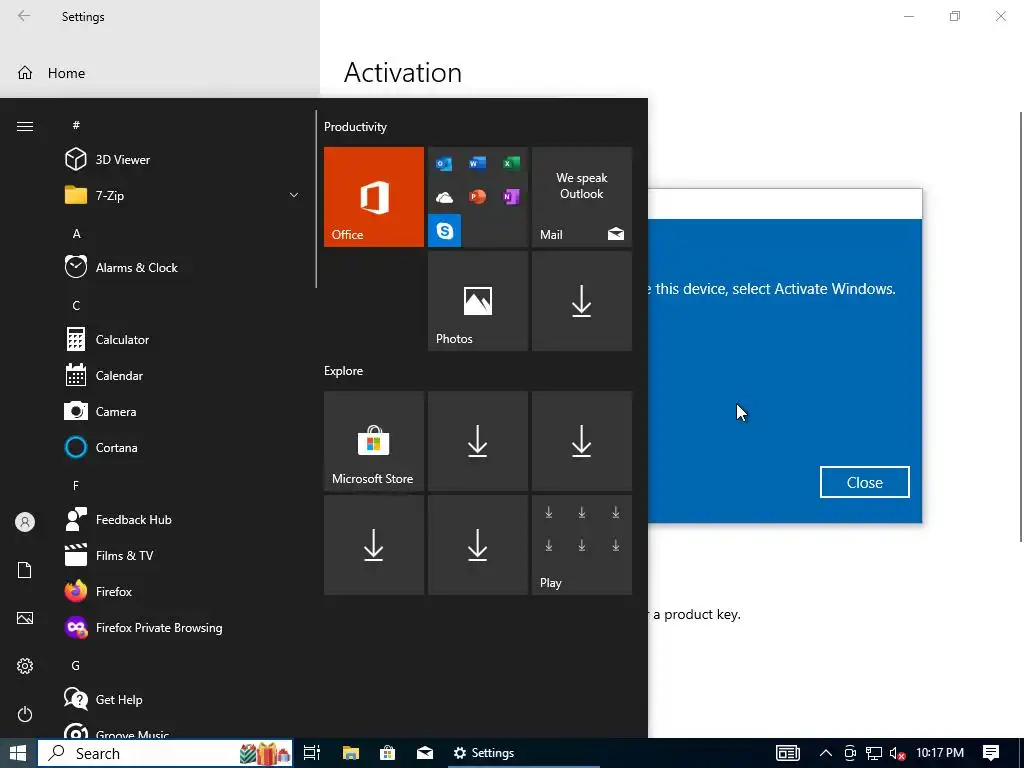Screen dimensions: 1024x768
Task: Select the Explore group heading
Action: tap(344, 371)
